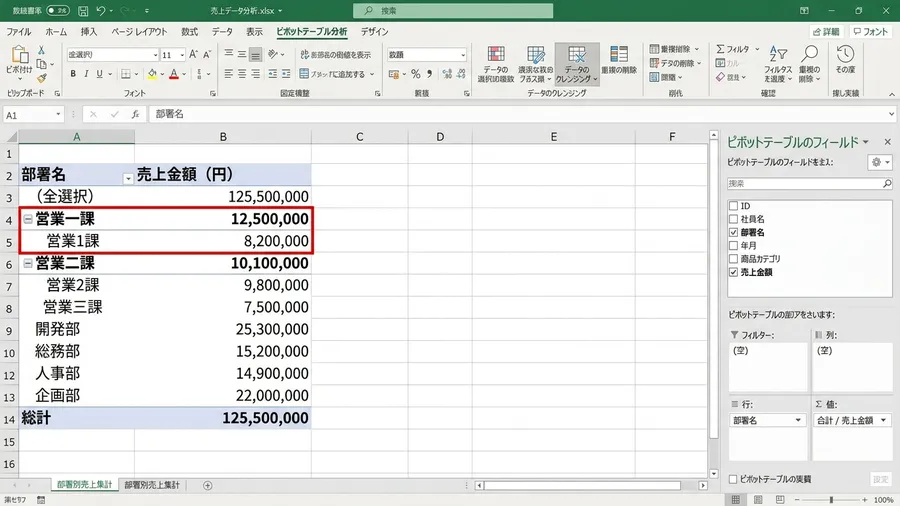Click the Center alignment icon

242,74
